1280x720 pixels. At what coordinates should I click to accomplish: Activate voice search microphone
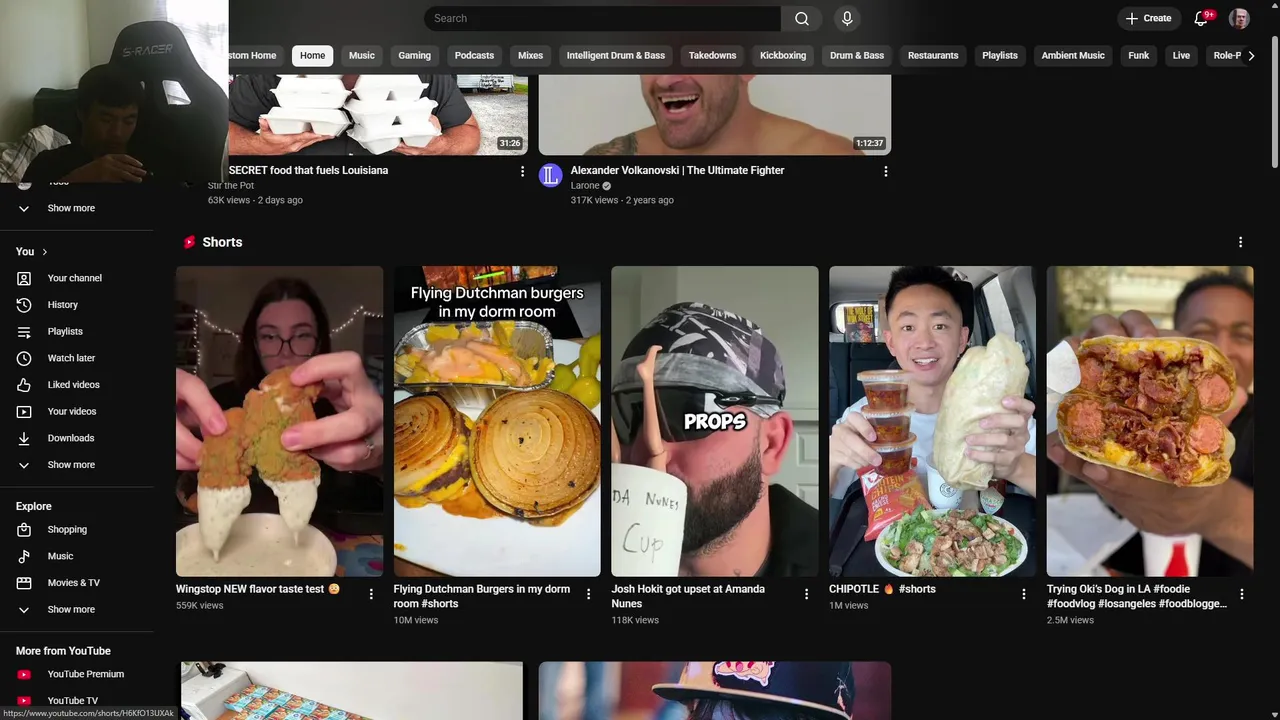pyautogui.click(x=847, y=18)
